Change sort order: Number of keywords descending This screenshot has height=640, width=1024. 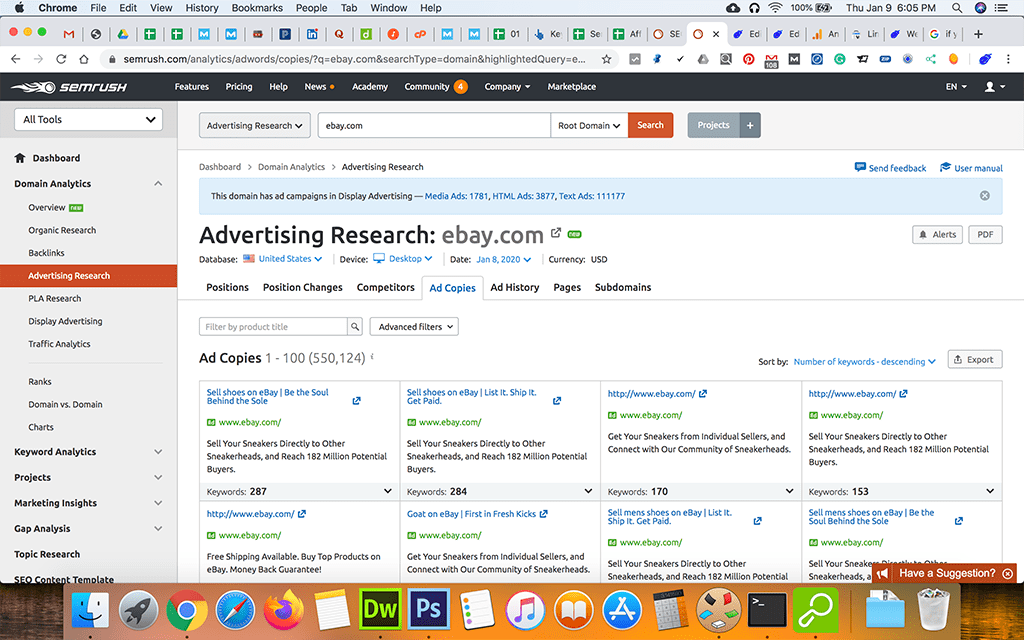tap(864, 361)
